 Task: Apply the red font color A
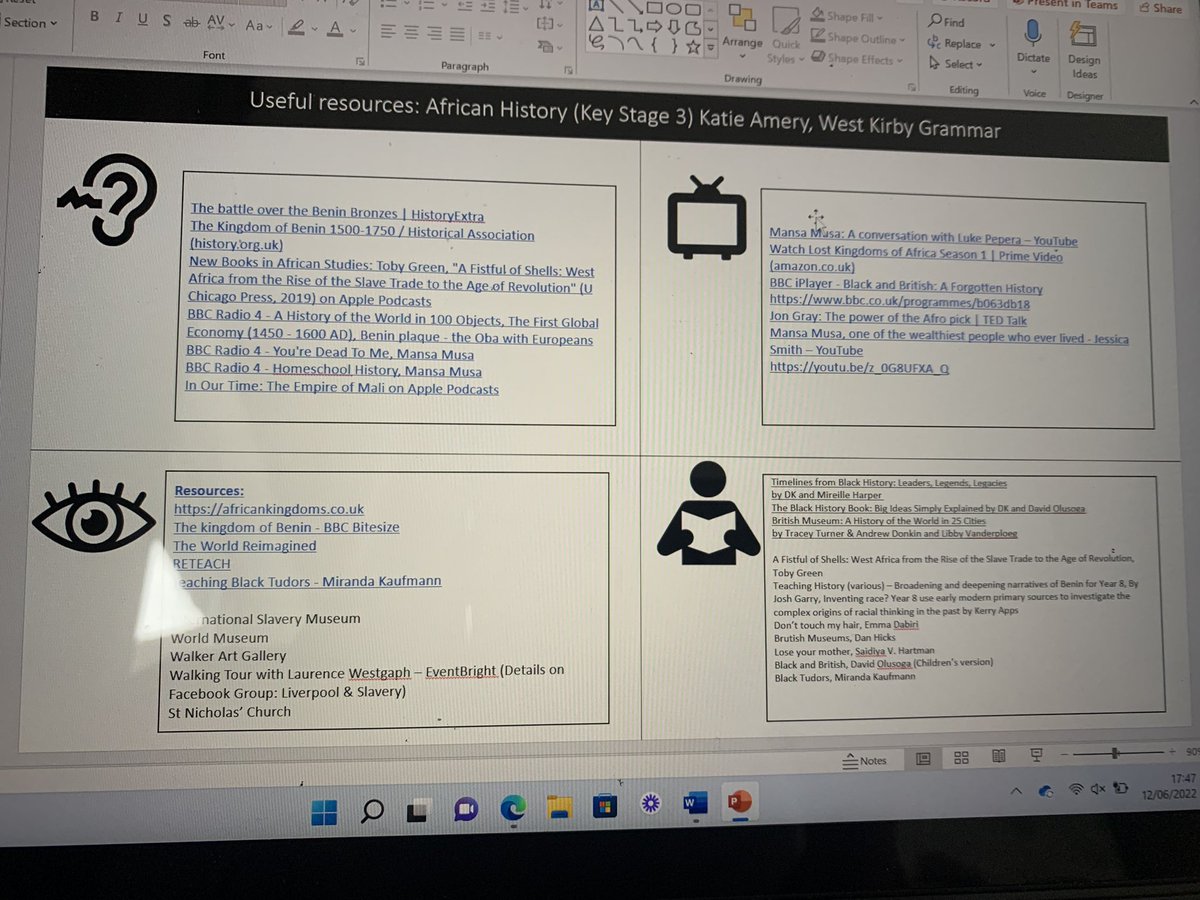335,30
